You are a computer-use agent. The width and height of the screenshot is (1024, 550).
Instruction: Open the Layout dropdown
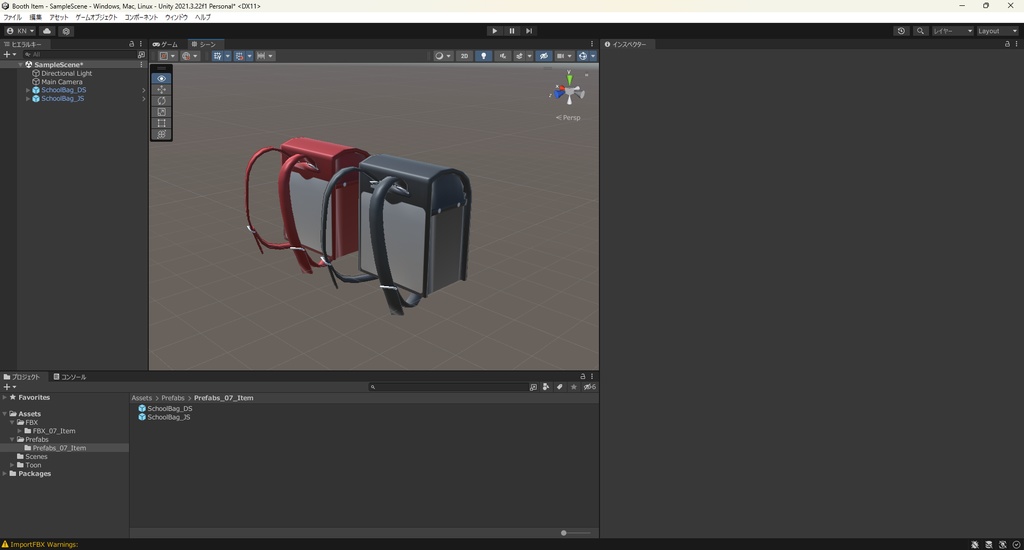(997, 31)
